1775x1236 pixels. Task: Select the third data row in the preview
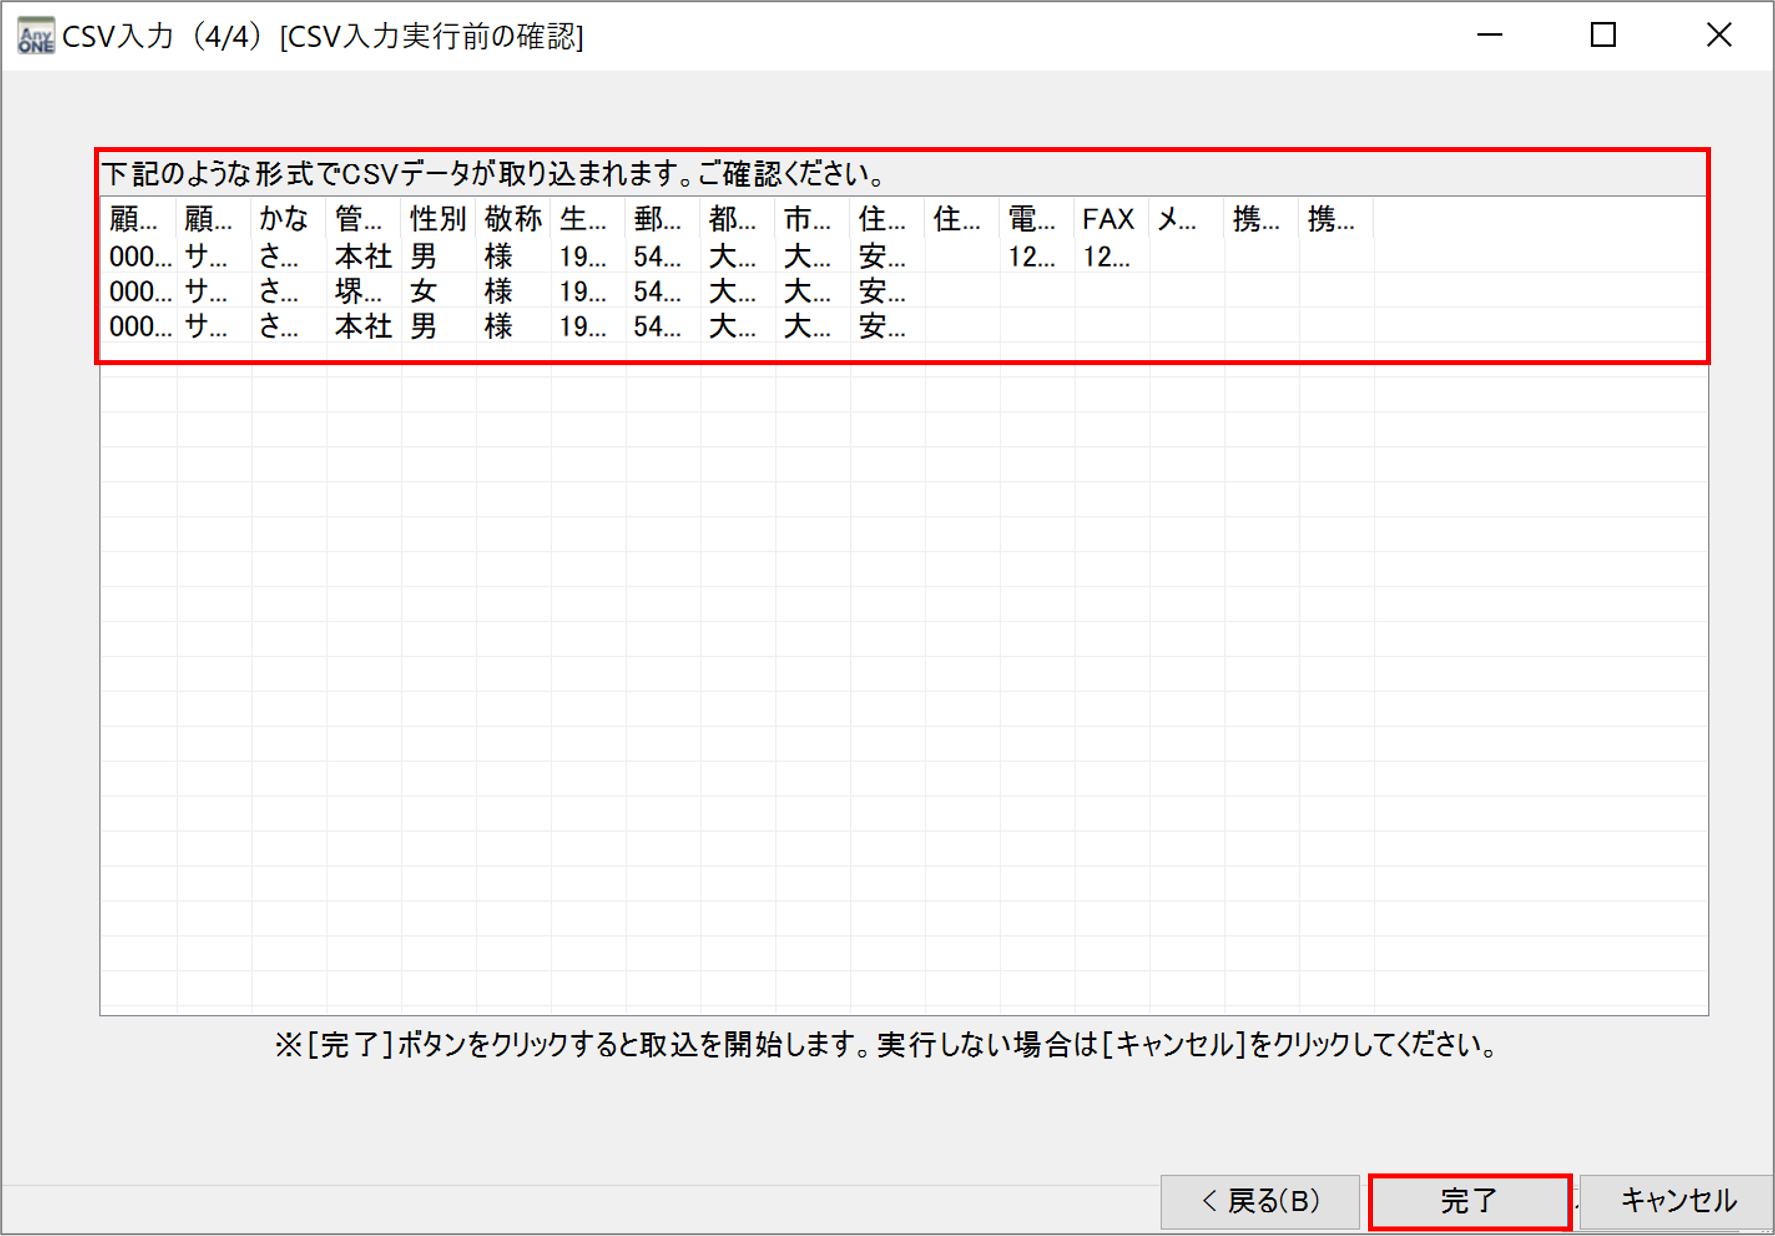tap(362, 326)
